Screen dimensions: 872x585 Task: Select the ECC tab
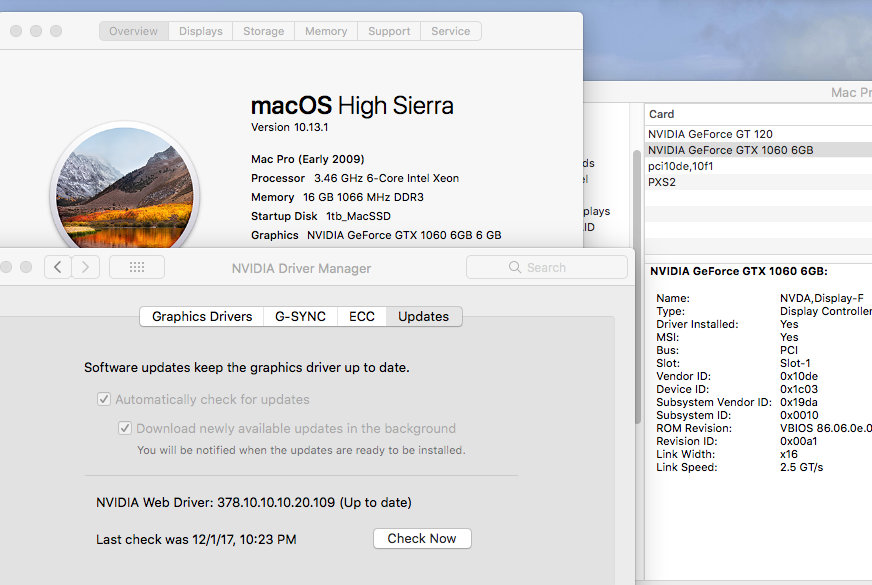[x=361, y=316]
